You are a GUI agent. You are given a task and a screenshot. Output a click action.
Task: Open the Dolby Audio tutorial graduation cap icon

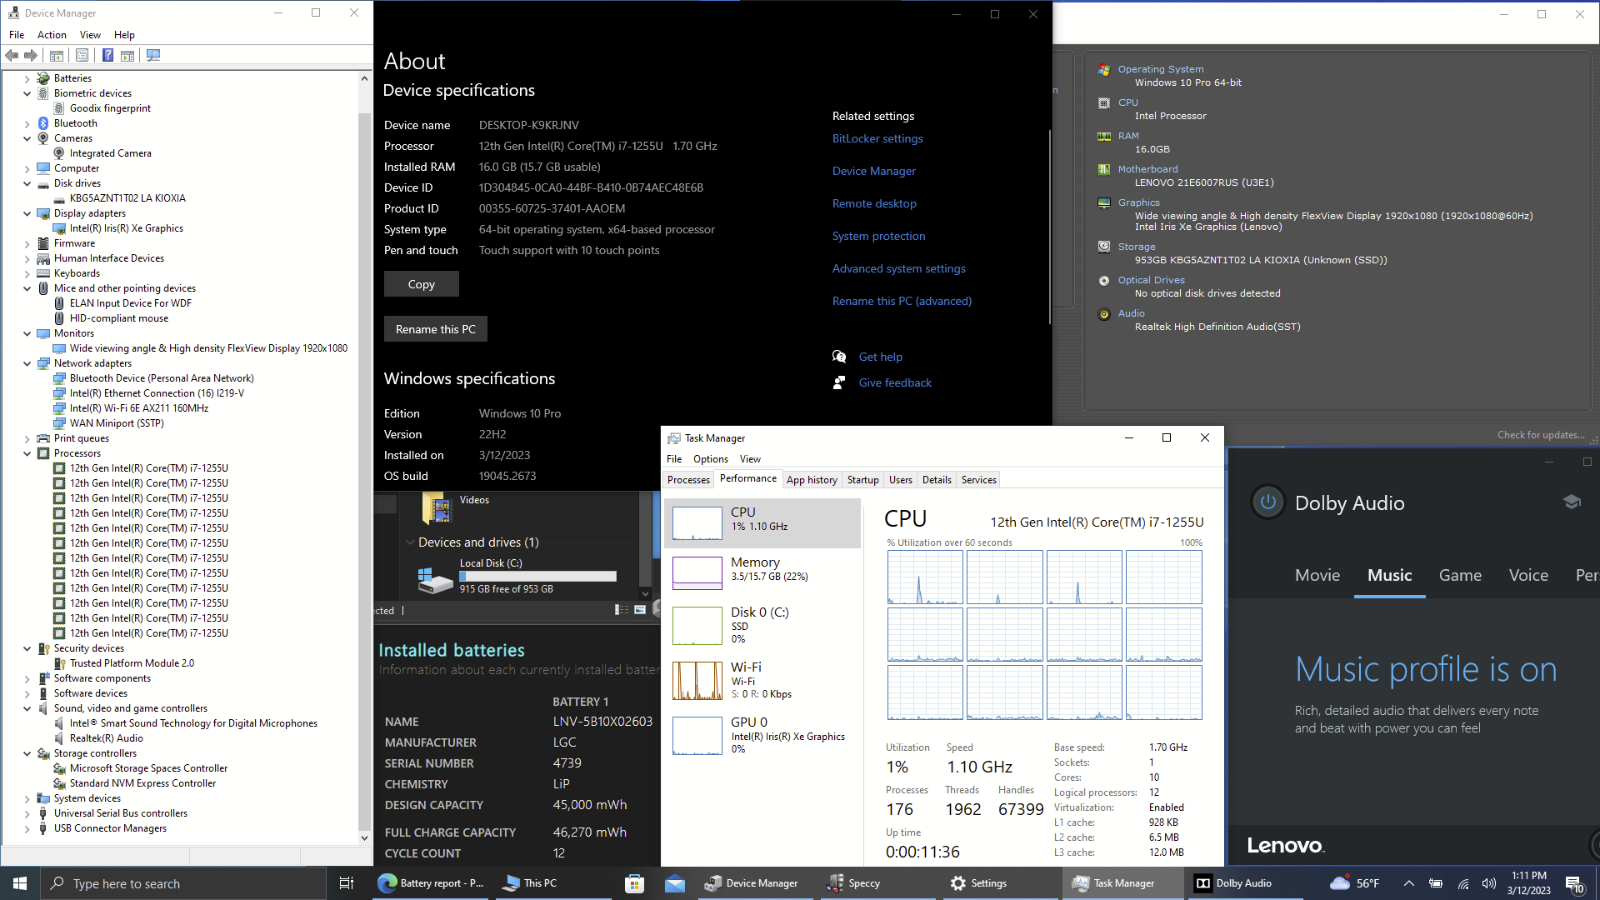(x=1572, y=502)
